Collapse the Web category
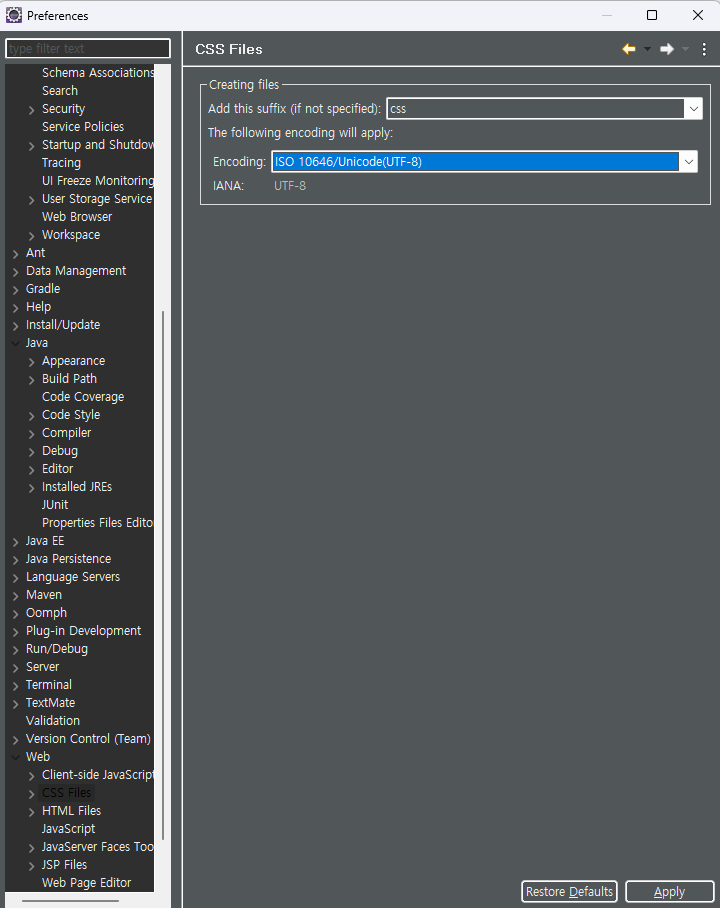Screen dimensions: 720x908 (x=16, y=757)
